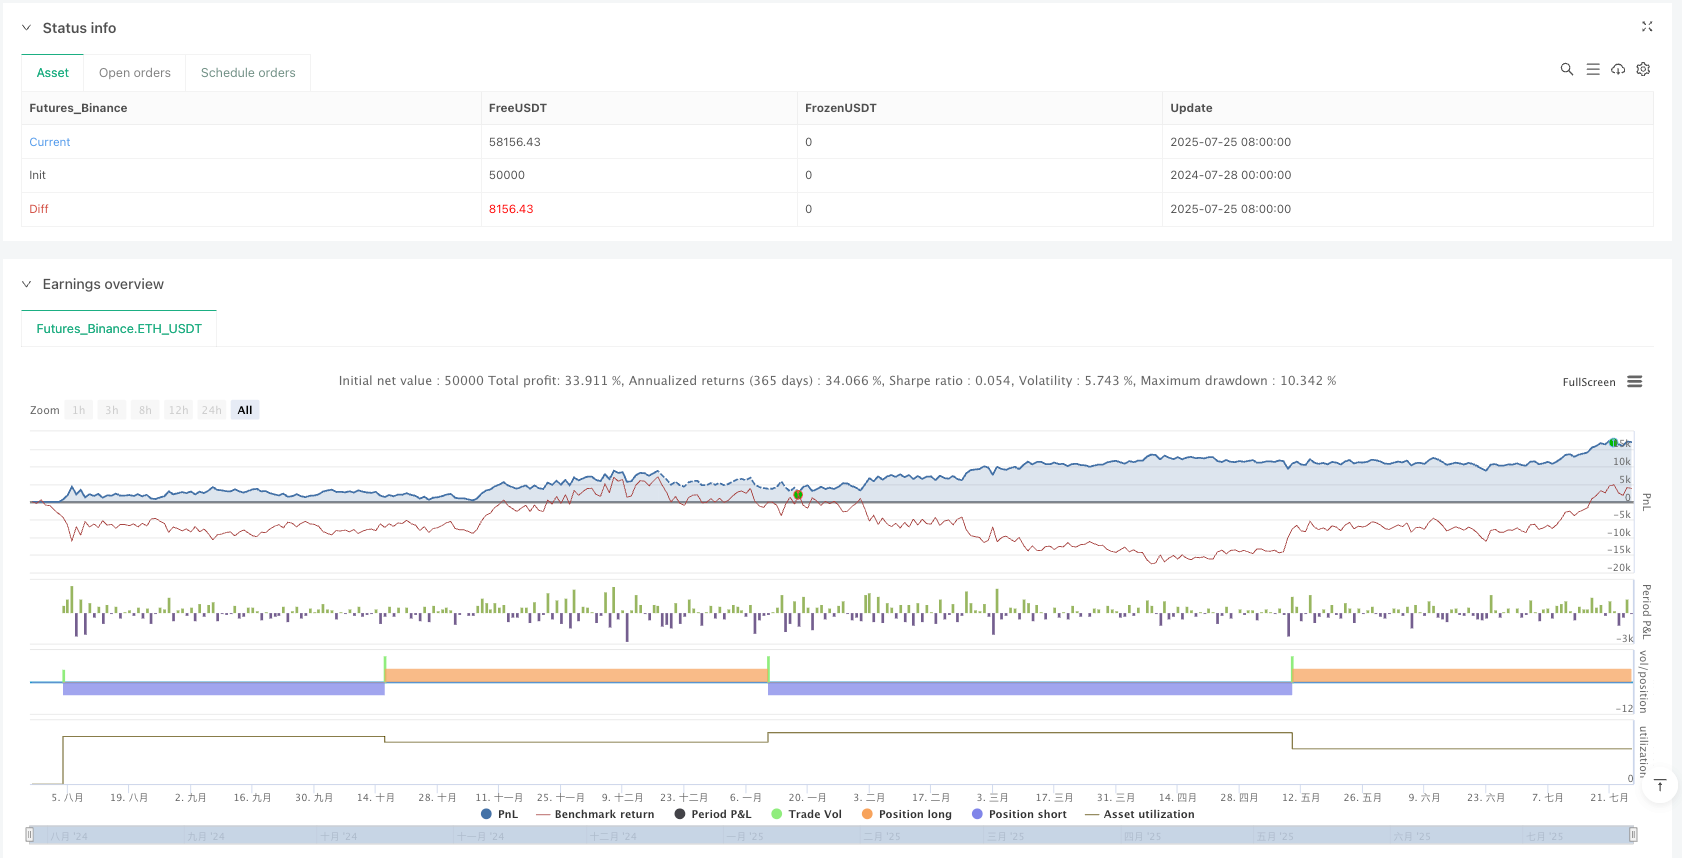Switch to the Schedule orders tab
This screenshot has height=858, width=1682.
(248, 73)
